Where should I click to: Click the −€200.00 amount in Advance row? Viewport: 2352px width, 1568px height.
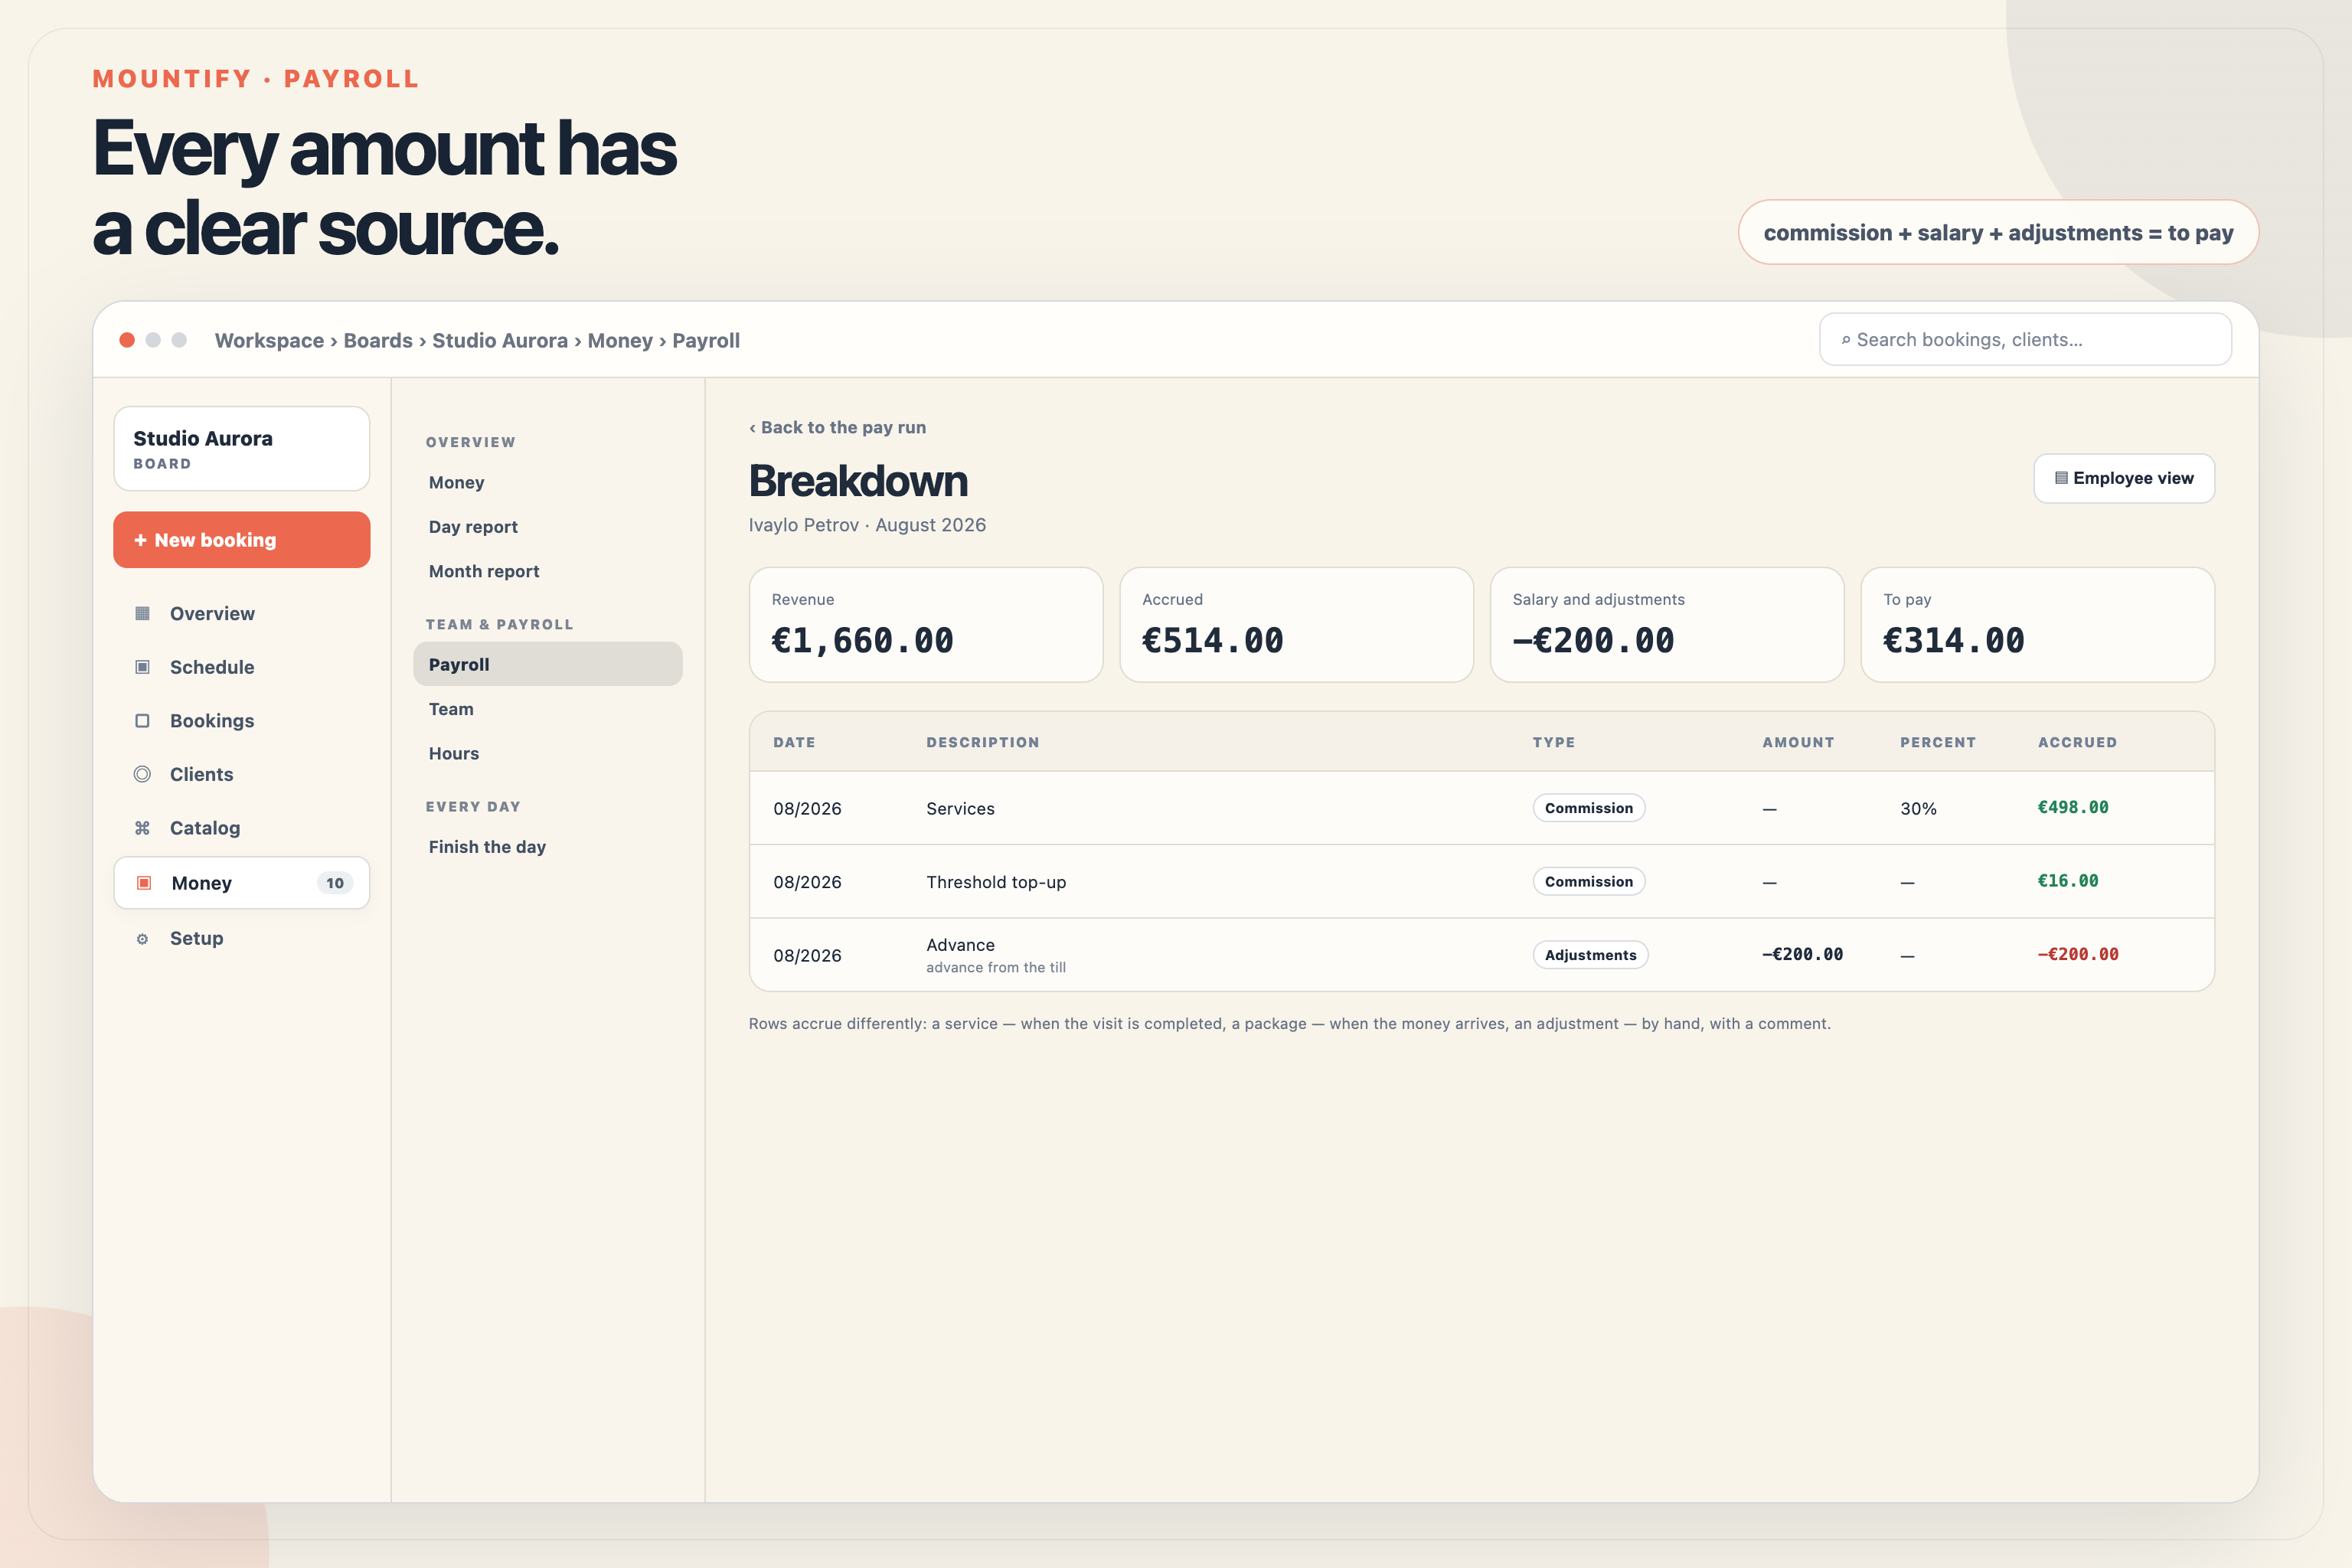1802,954
